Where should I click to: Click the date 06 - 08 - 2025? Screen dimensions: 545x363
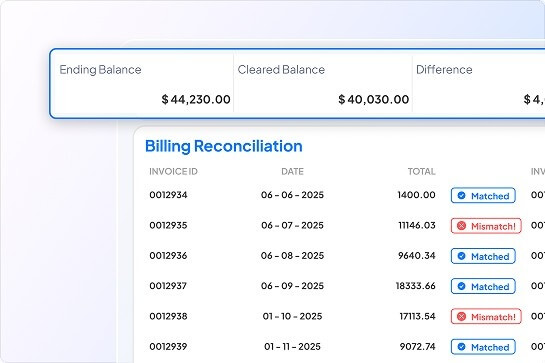click(x=292, y=256)
